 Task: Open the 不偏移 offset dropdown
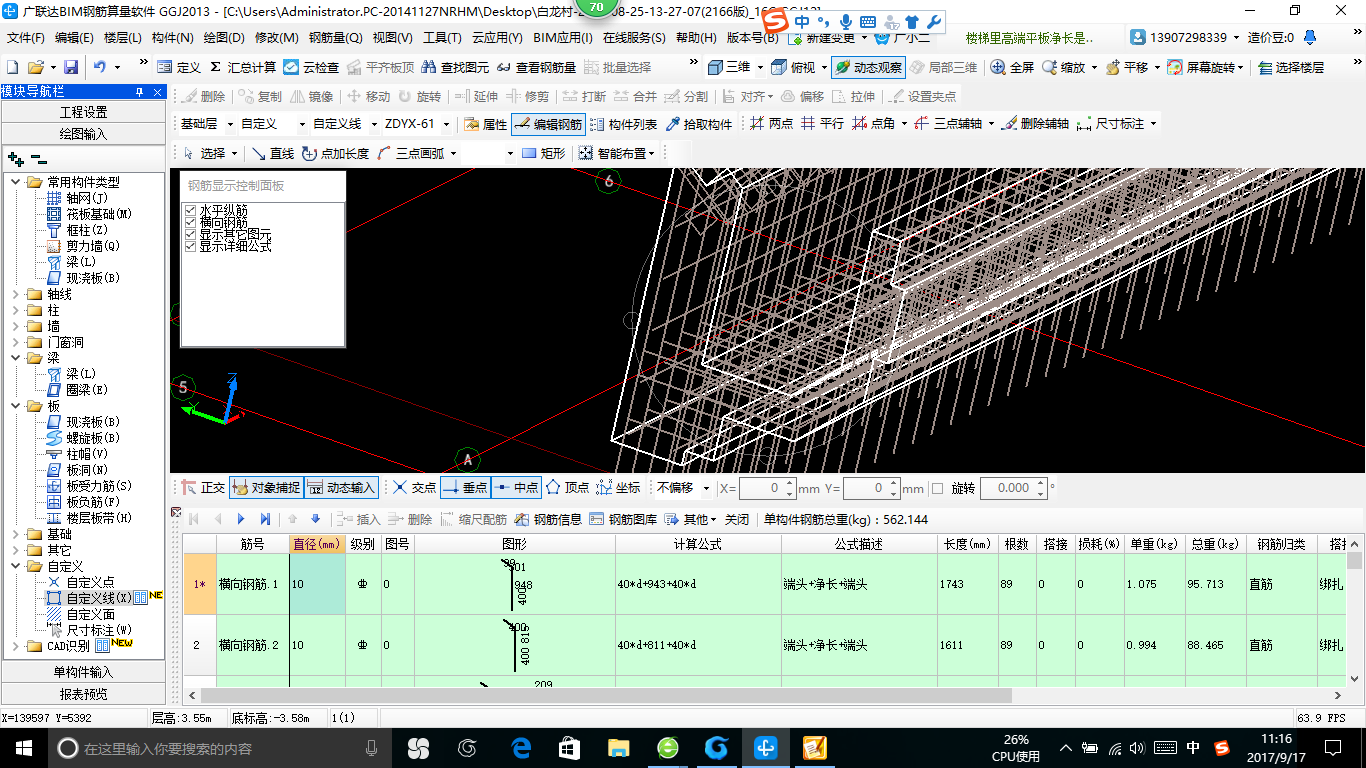707,488
